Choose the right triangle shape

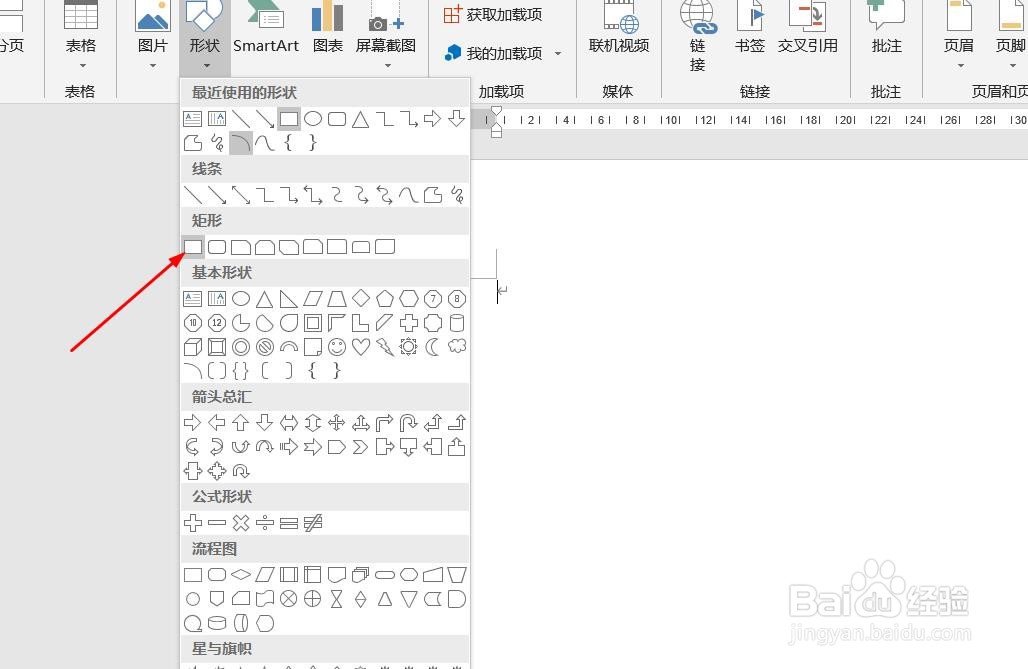[288, 299]
